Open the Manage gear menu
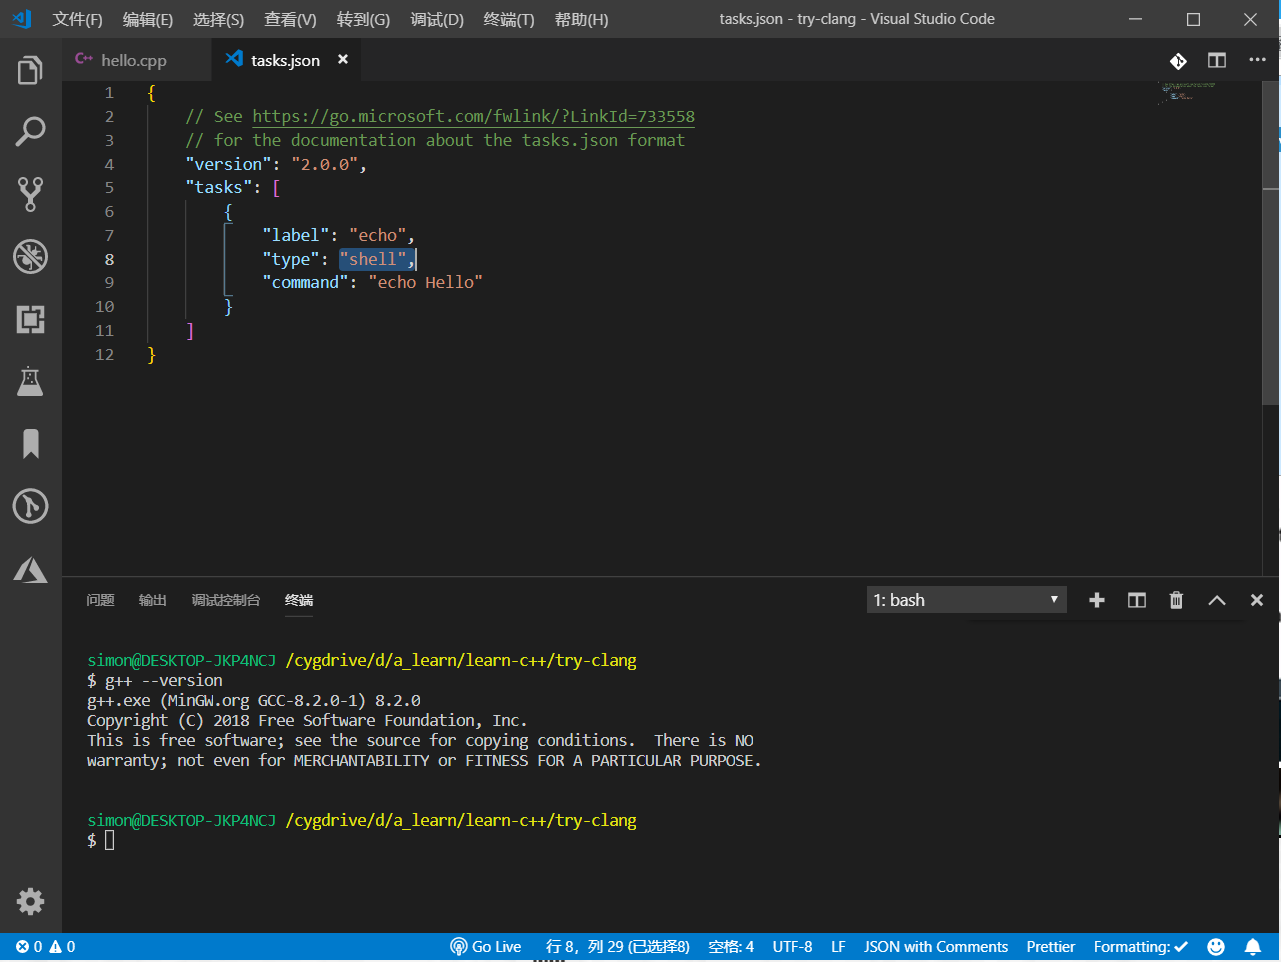This screenshot has width=1281, height=962. [30, 901]
